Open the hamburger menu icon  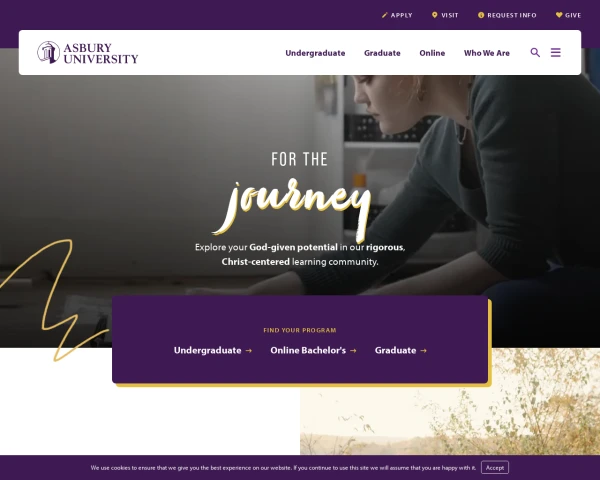556,52
